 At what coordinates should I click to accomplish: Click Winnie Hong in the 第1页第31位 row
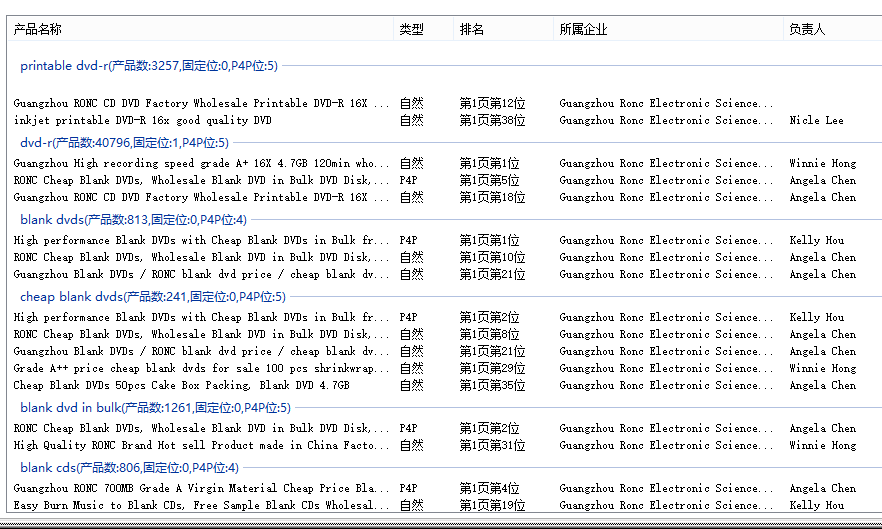(x=822, y=446)
